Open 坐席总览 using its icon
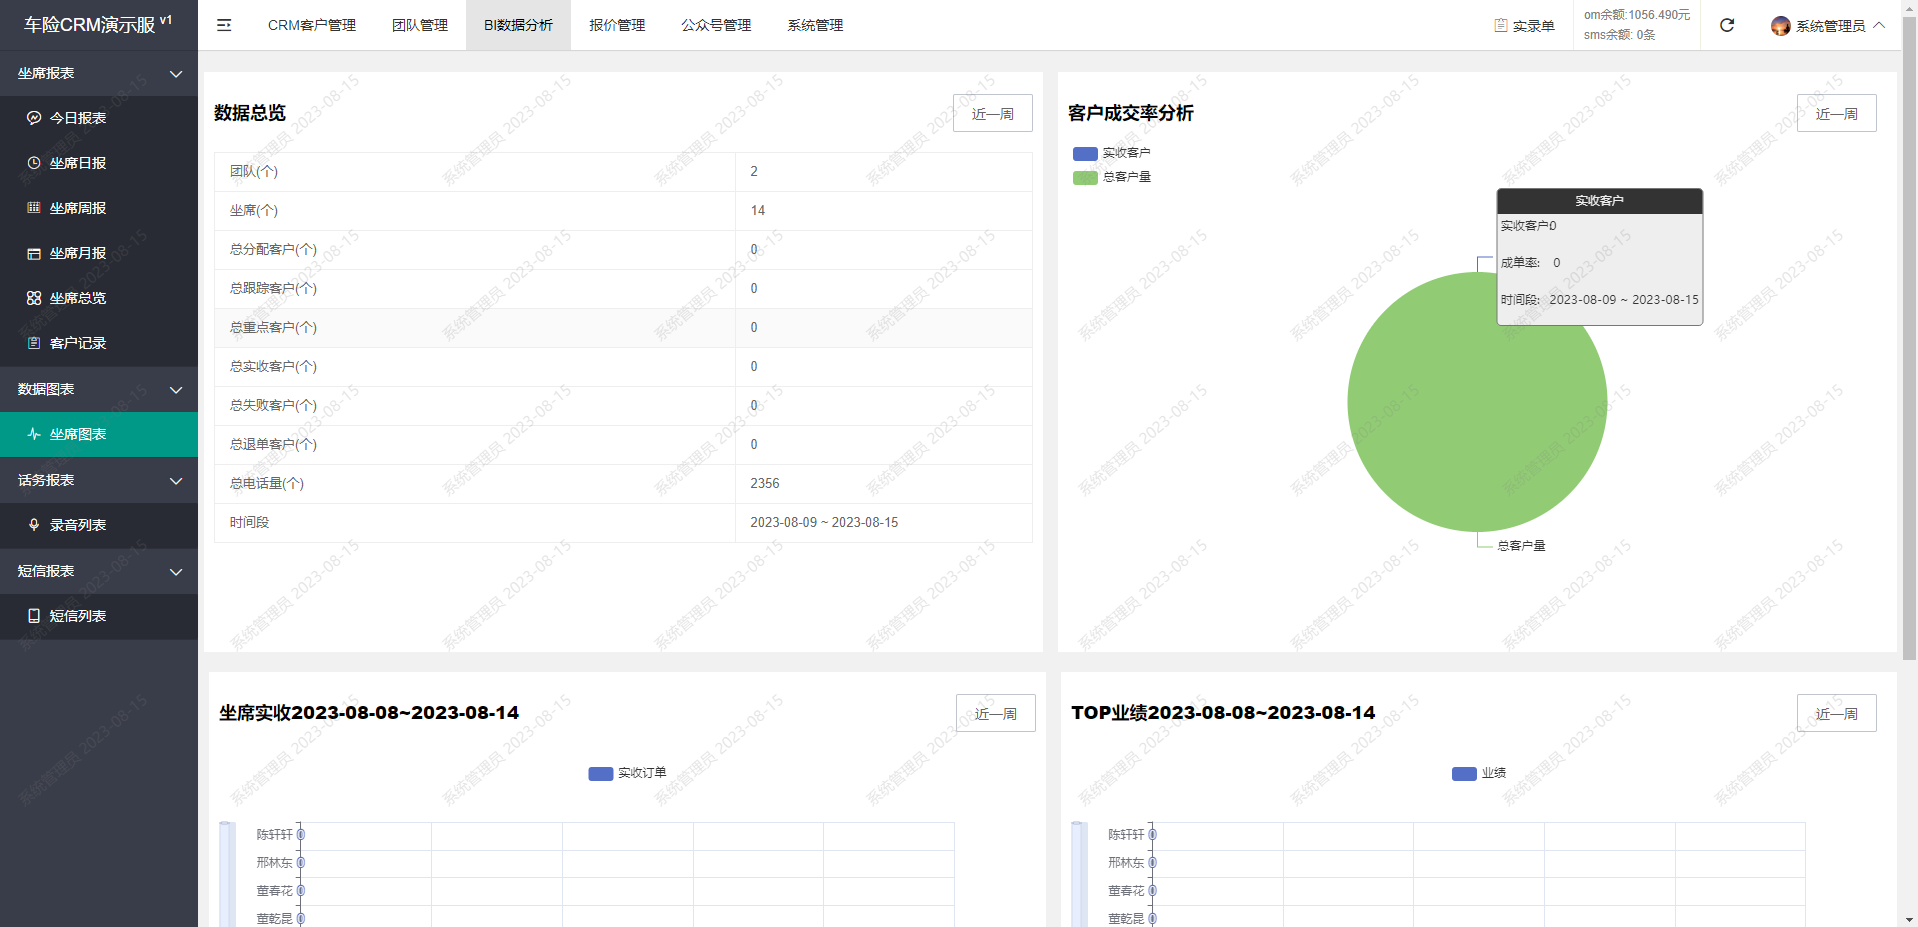Screen dimensions: 1918x927 tap(34, 298)
